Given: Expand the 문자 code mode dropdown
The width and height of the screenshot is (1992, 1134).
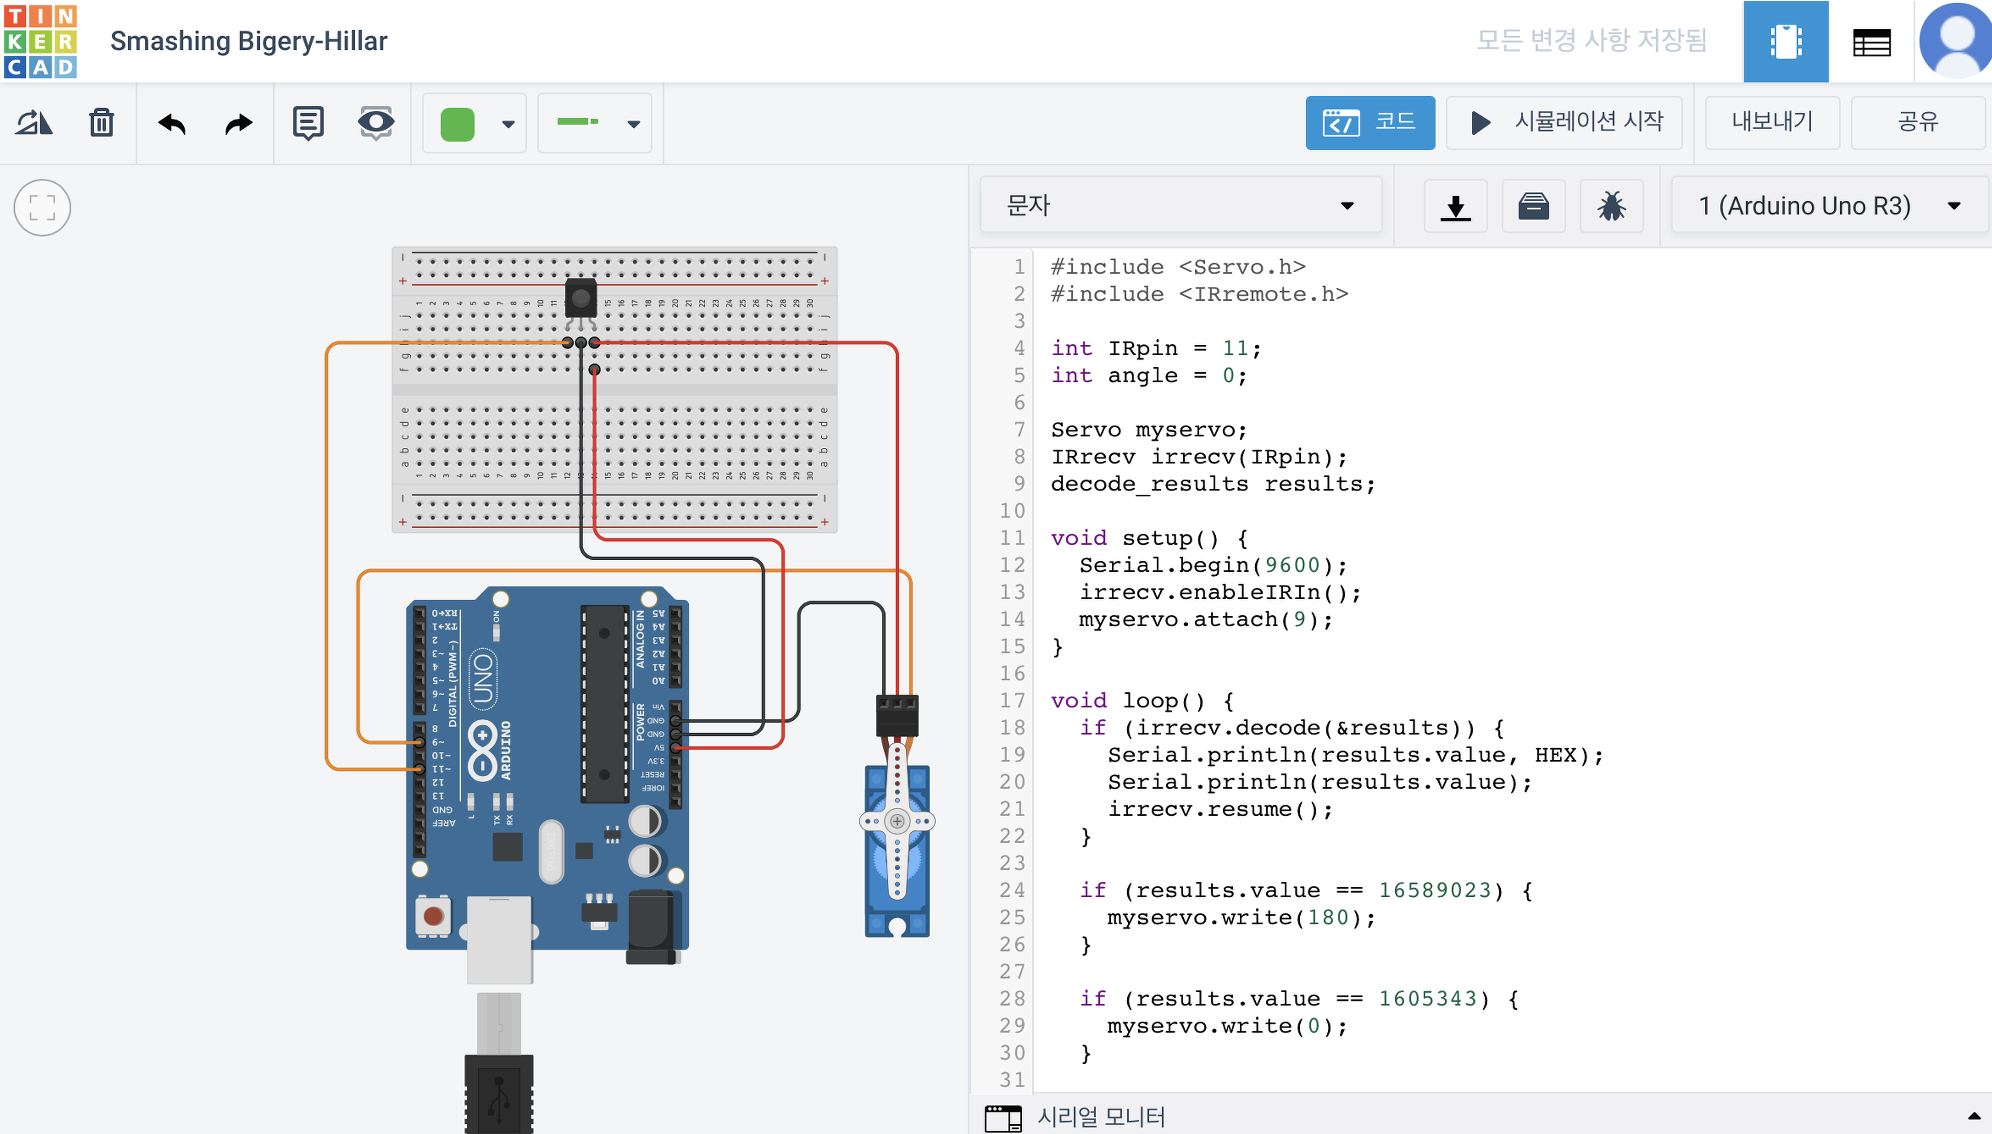Looking at the screenshot, I should coord(1180,206).
